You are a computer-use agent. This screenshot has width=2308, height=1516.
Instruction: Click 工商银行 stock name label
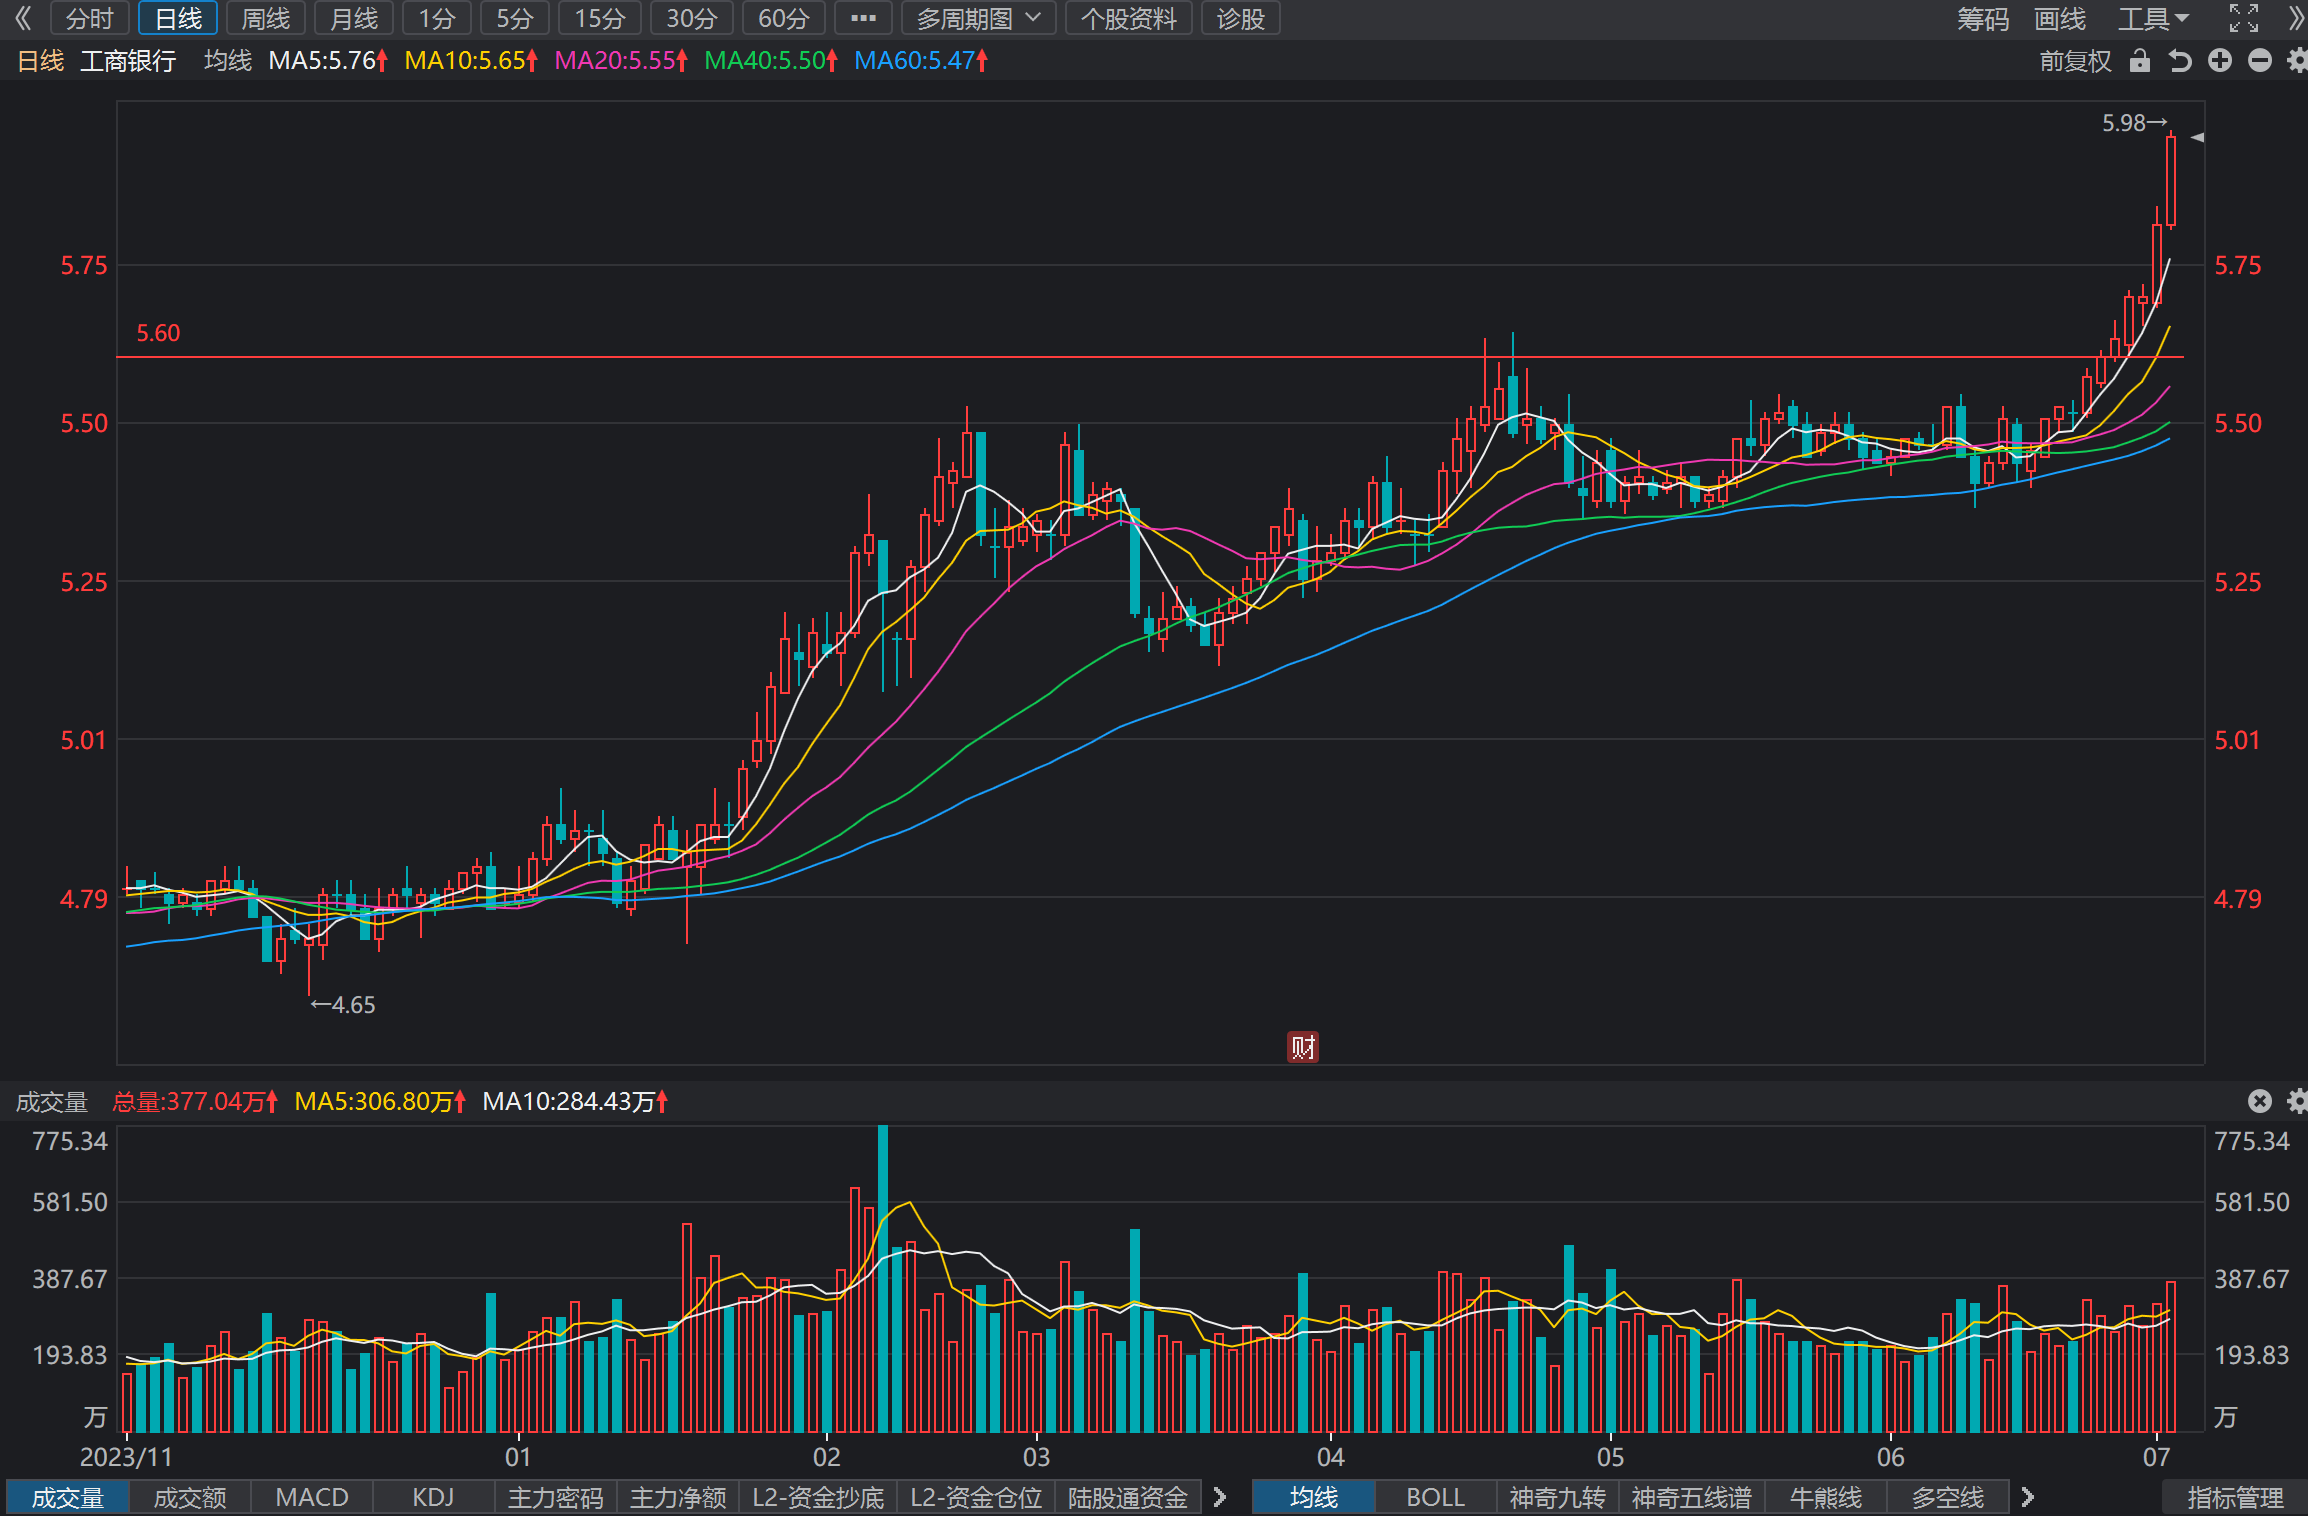[x=128, y=61]
